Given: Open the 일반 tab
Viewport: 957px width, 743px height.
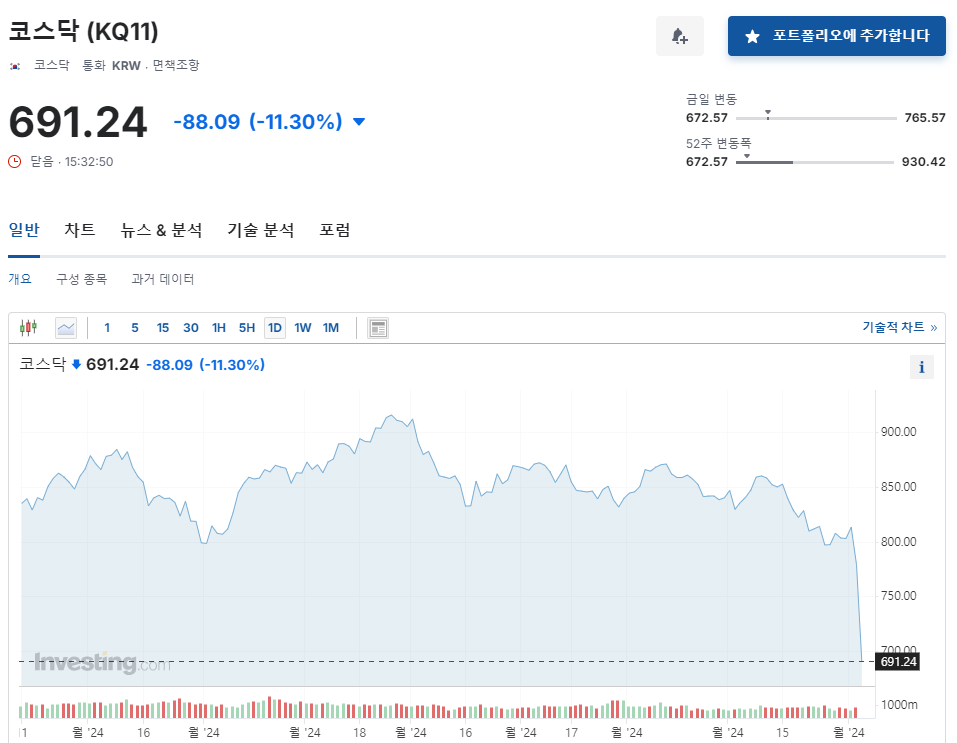Looking at the screenshot, I should pos(24,230).
